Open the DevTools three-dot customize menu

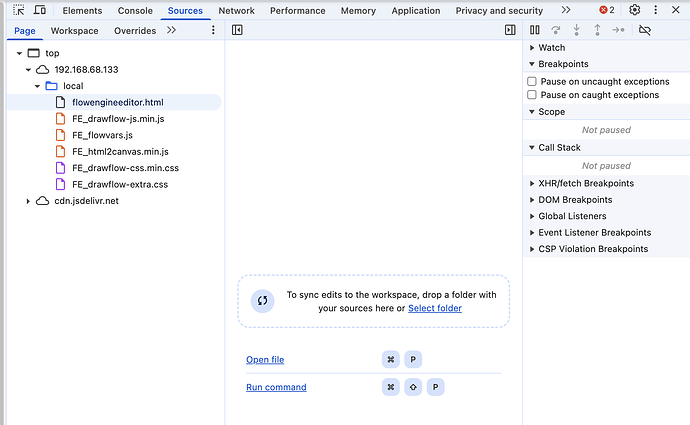point(656,10)
